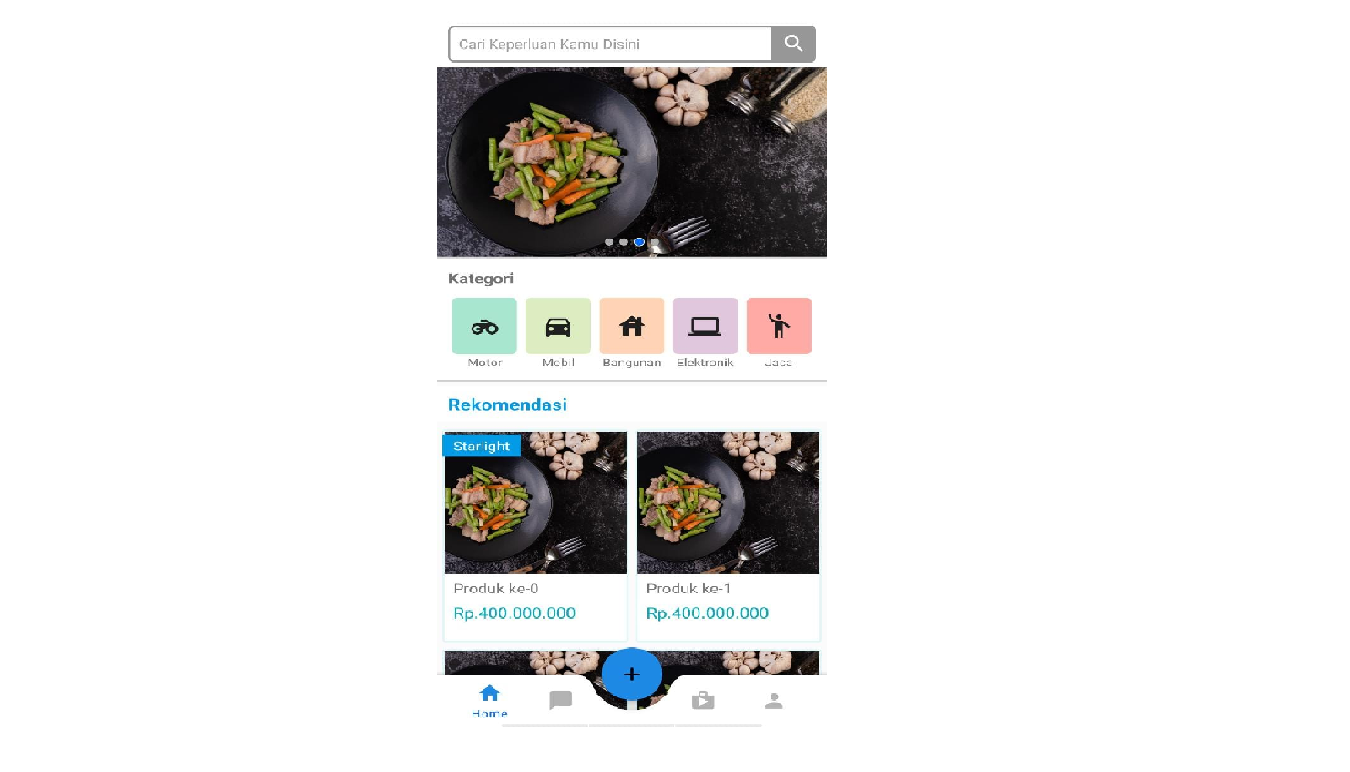Go to the profile person tab
Image resolution: width=1350 pixels, height=772 pixels.
(774, 701)
